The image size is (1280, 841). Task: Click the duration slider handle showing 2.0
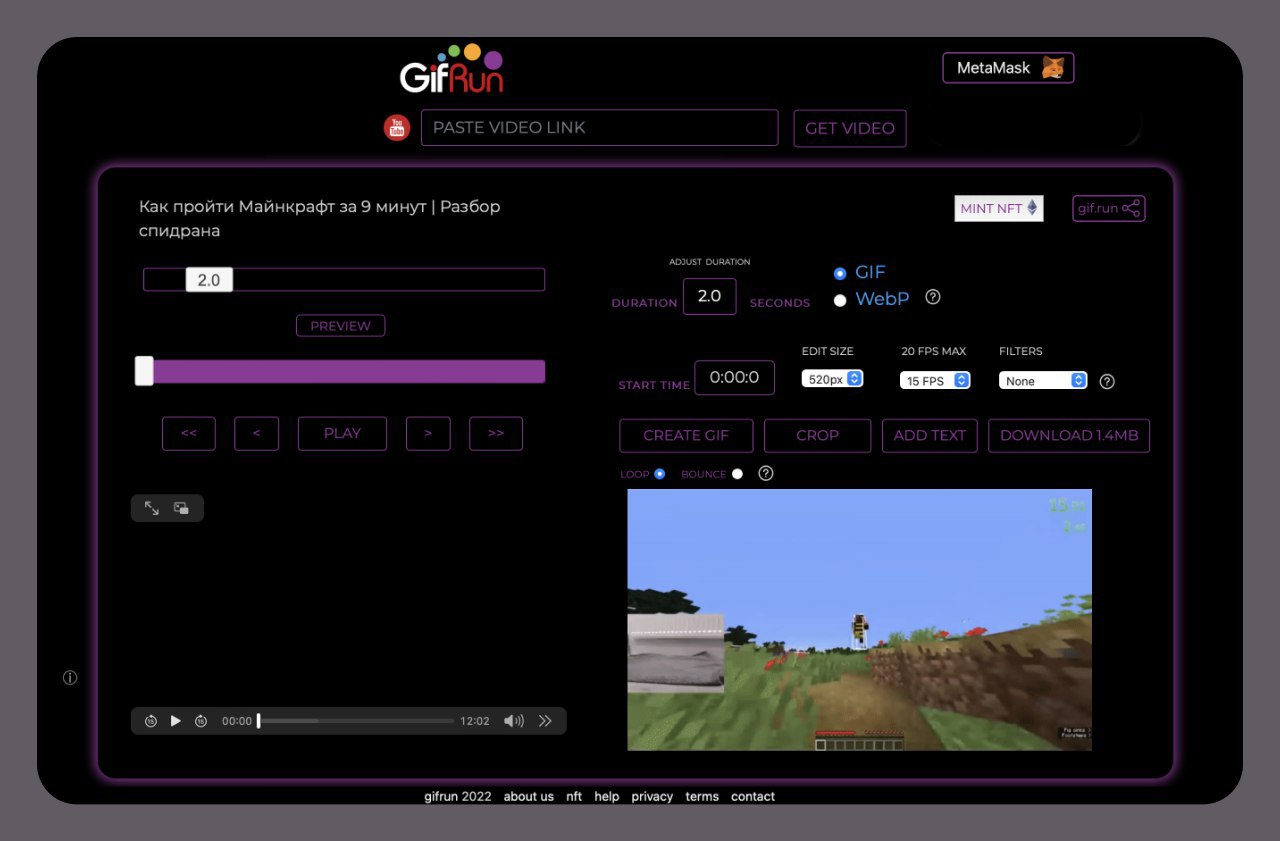(x=209, y=280)
